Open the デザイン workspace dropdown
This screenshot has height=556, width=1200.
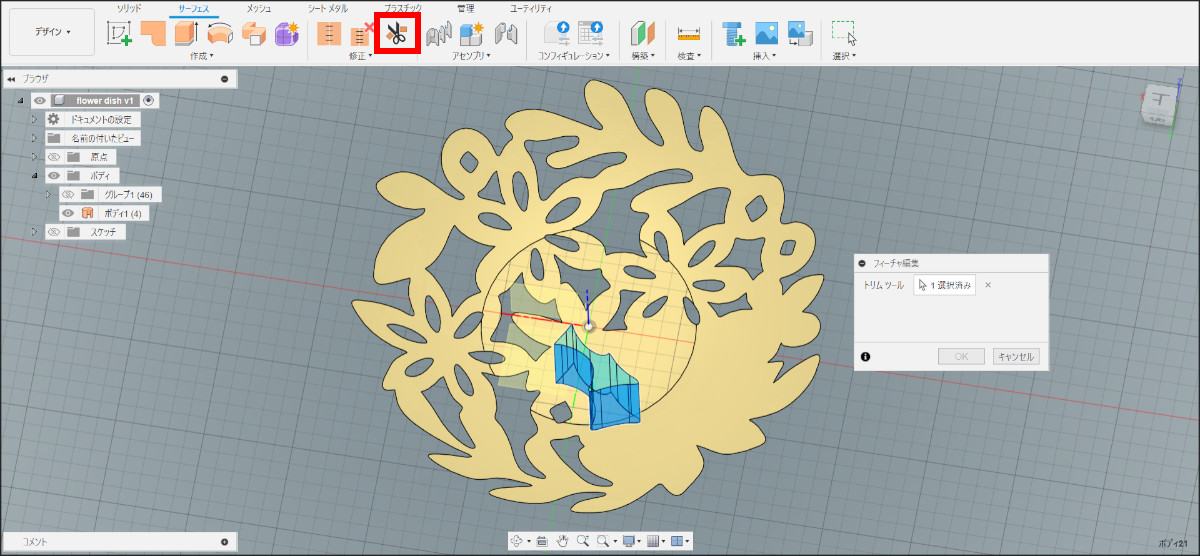pyautogui.click(x=52, y=32)
